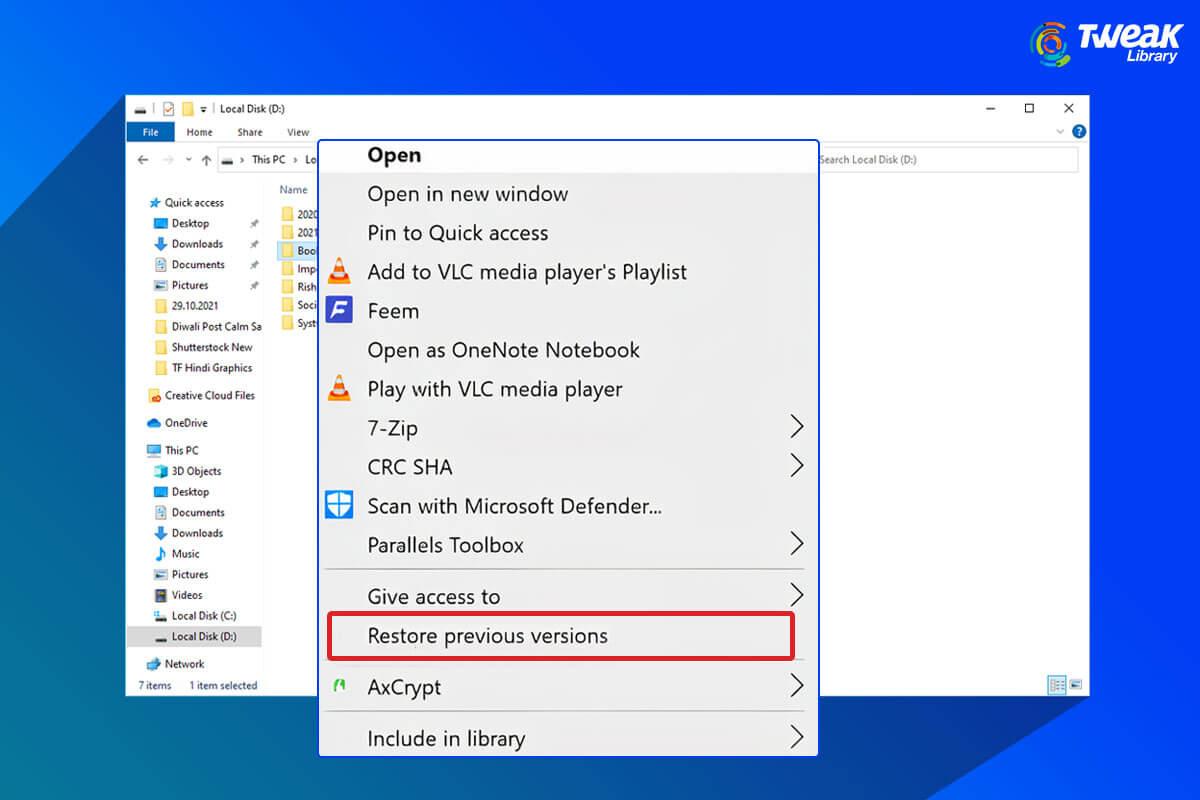Image resolution: width=1200 pixels, height=800 pixels.
Task: Click the Feem app icon in context menu
Action: pos(340,311)
